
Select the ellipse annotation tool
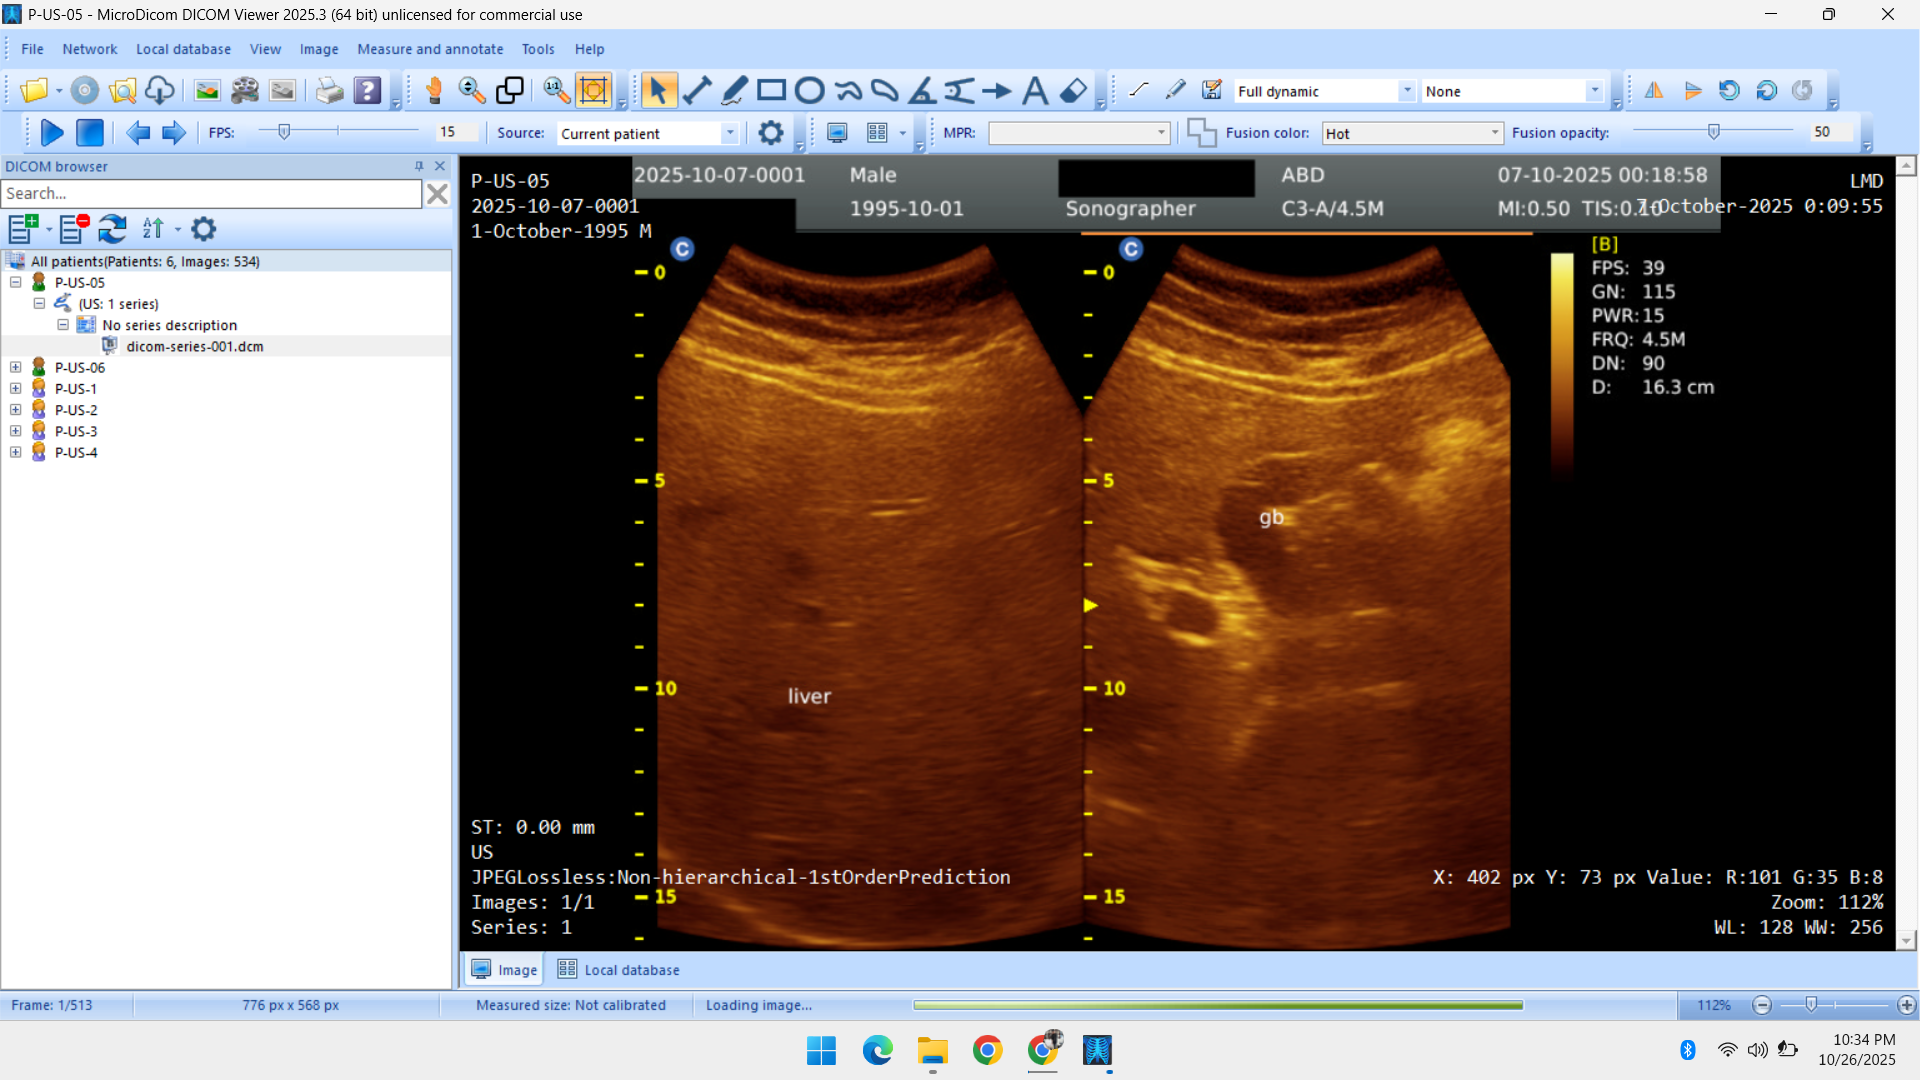pyautogui.click(x=809, y=91)
